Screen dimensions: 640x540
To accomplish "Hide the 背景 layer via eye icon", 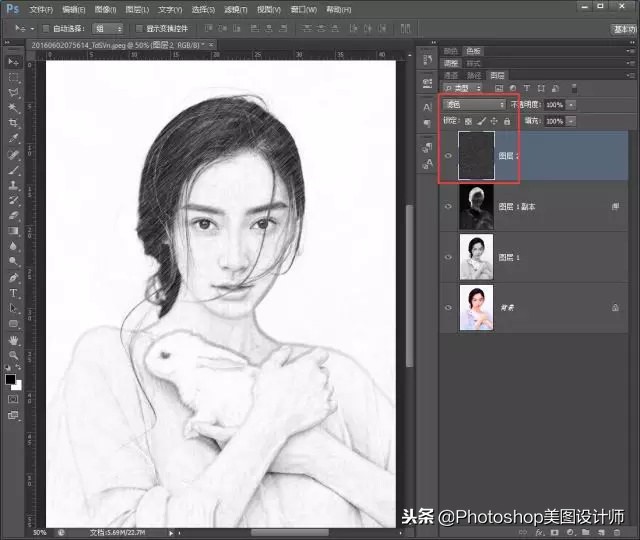I will pos(448,307).
